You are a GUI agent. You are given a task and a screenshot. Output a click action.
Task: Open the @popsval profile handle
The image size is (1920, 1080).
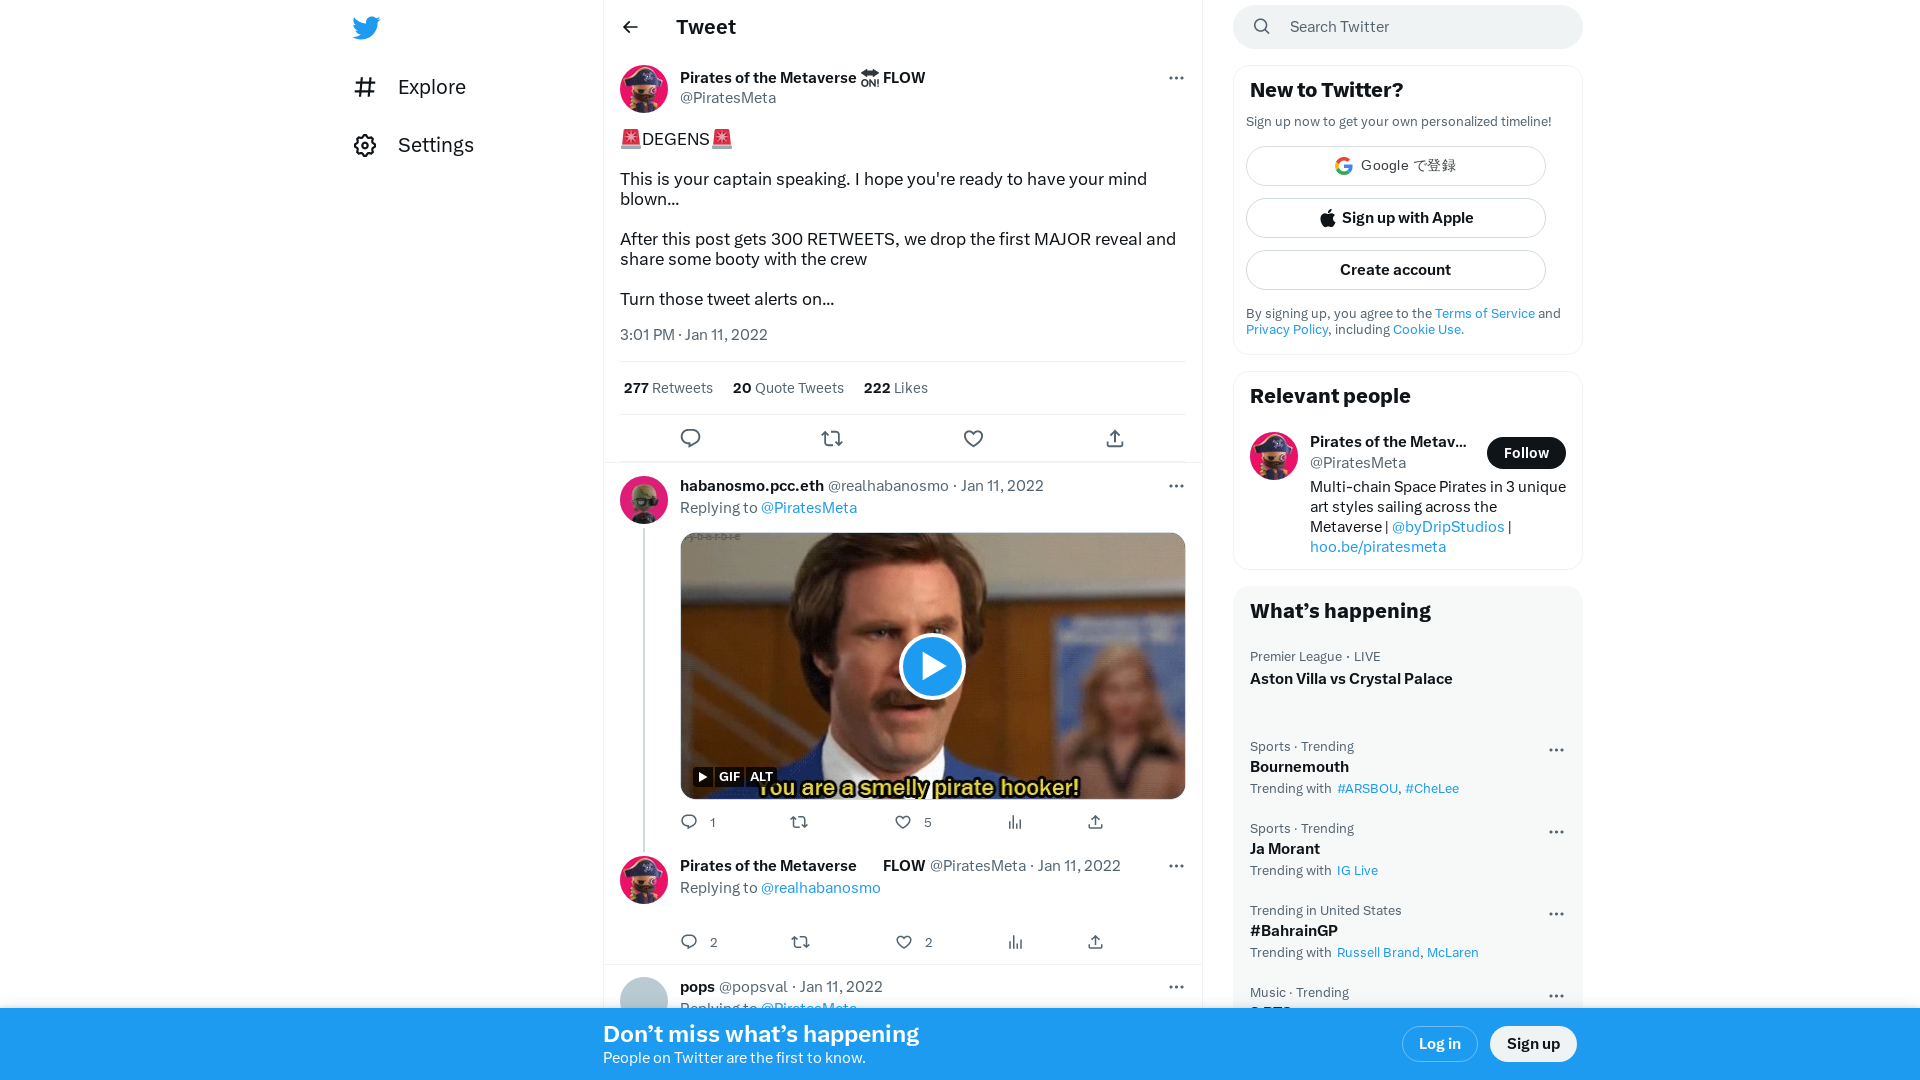click(753, 987)
